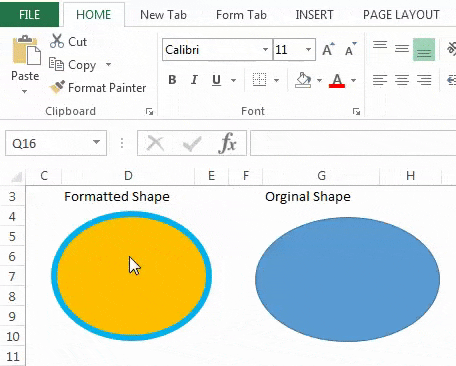Select column G header
Viewport: 456px width, 366px height.
pyautogui.click(x=321, y=175)
